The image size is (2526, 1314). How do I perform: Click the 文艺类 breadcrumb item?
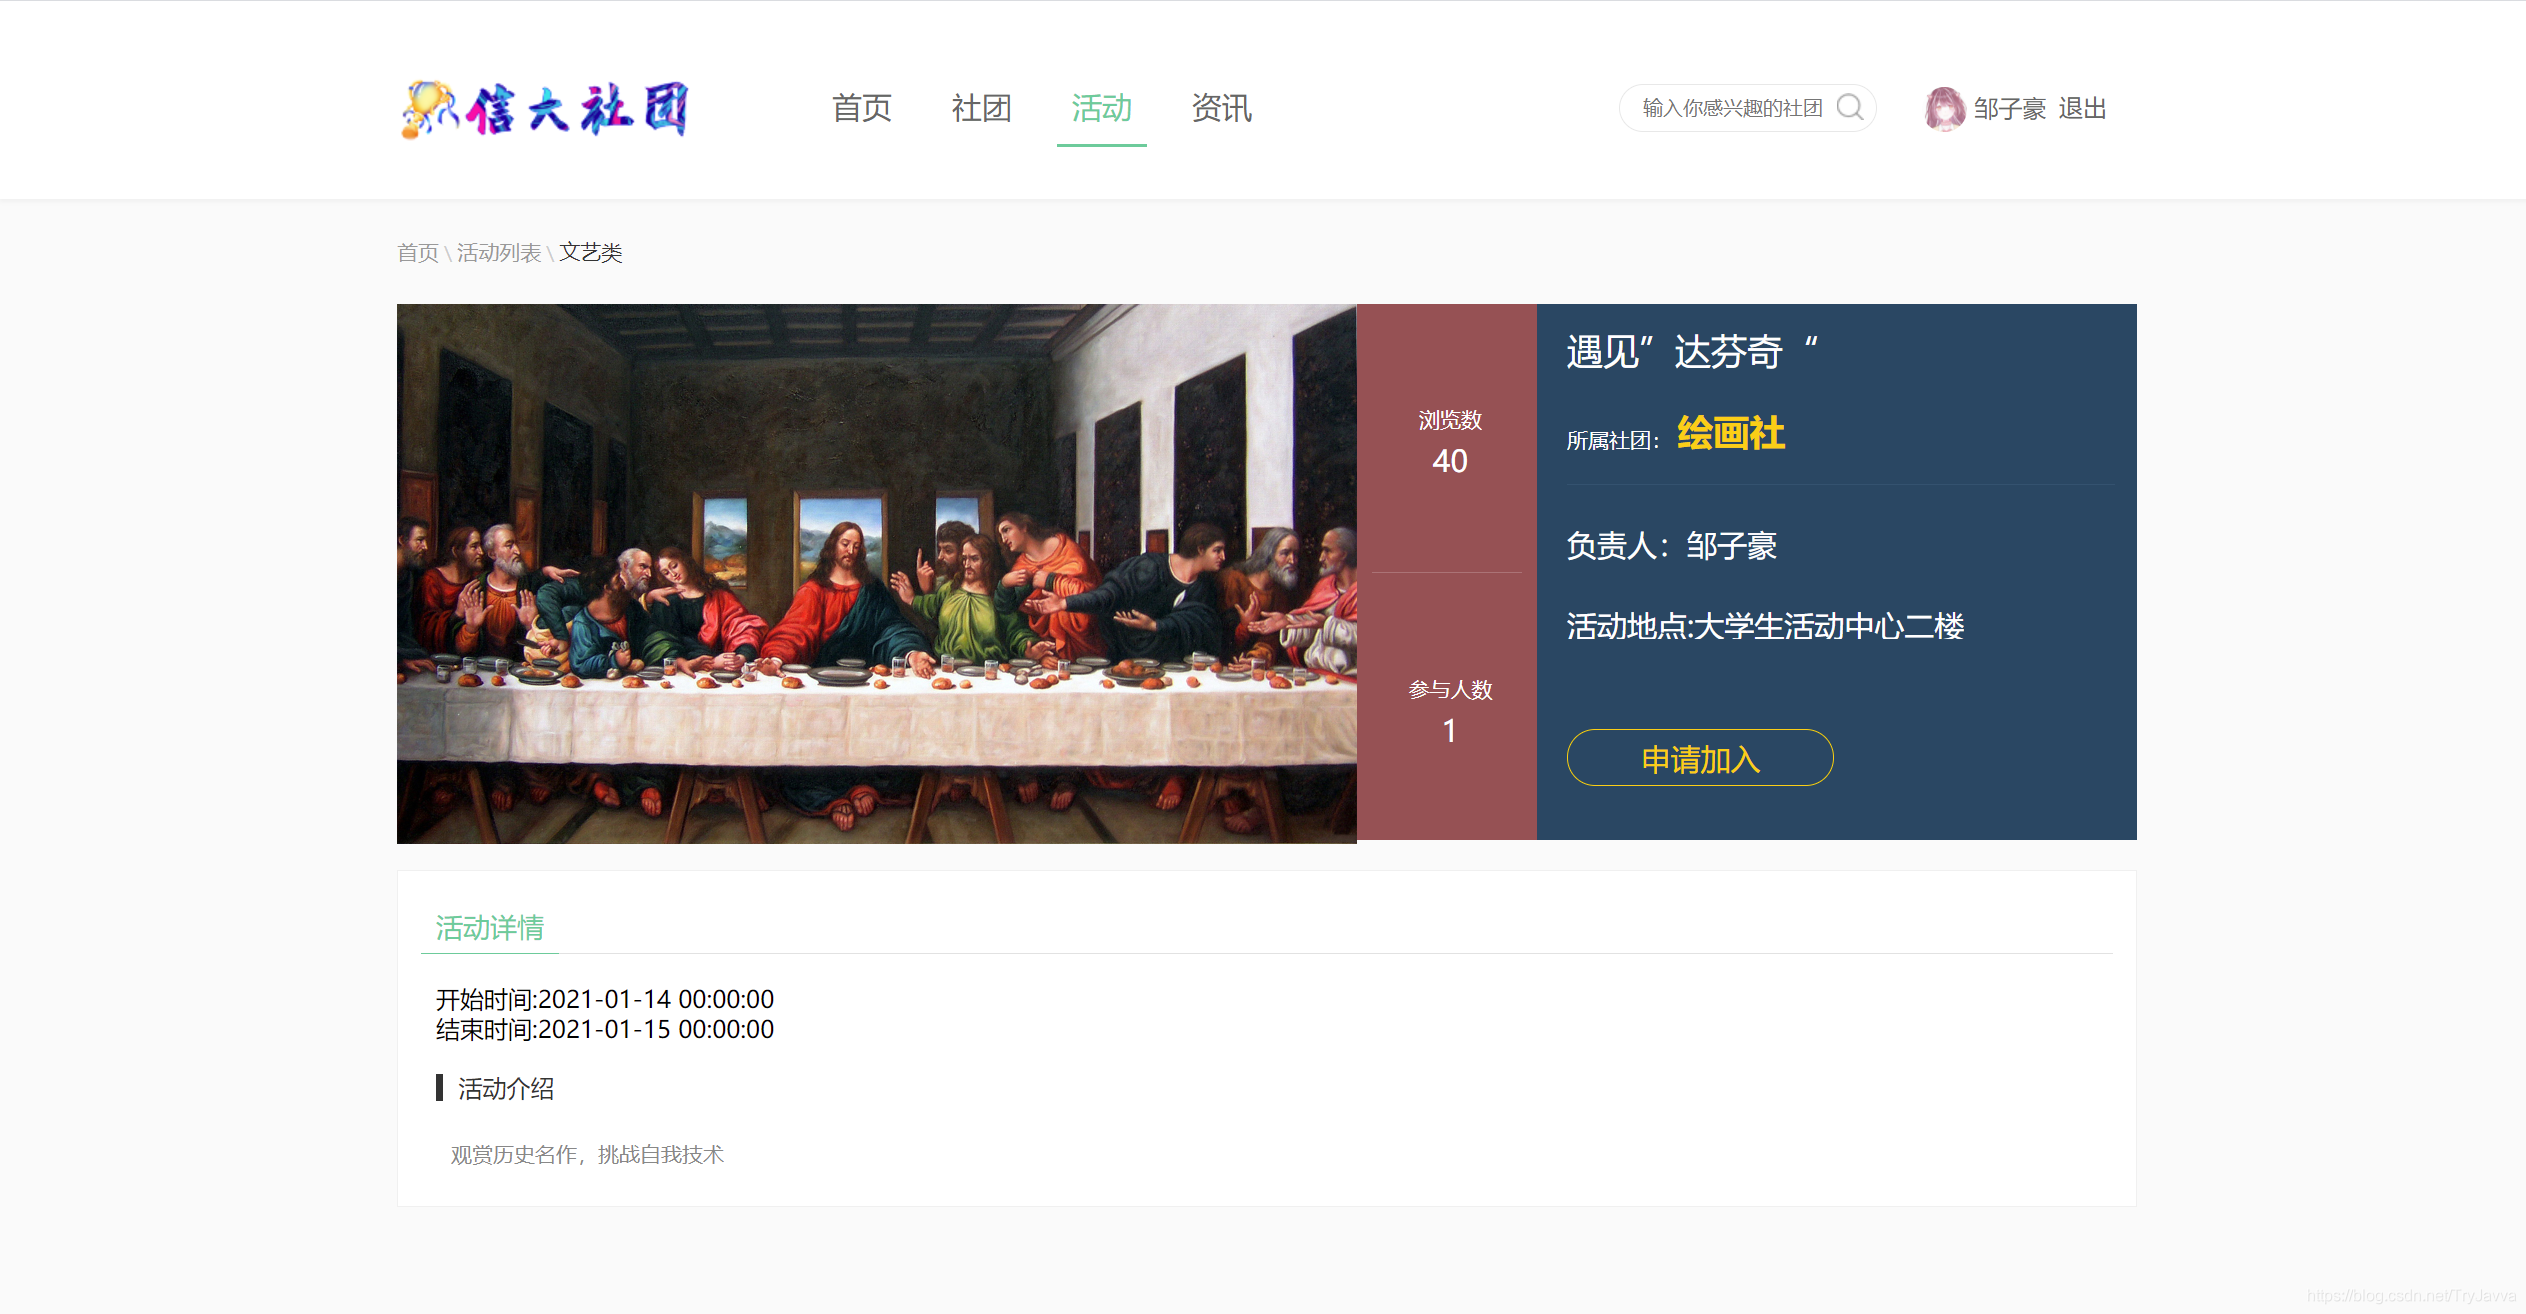(591, 253)
